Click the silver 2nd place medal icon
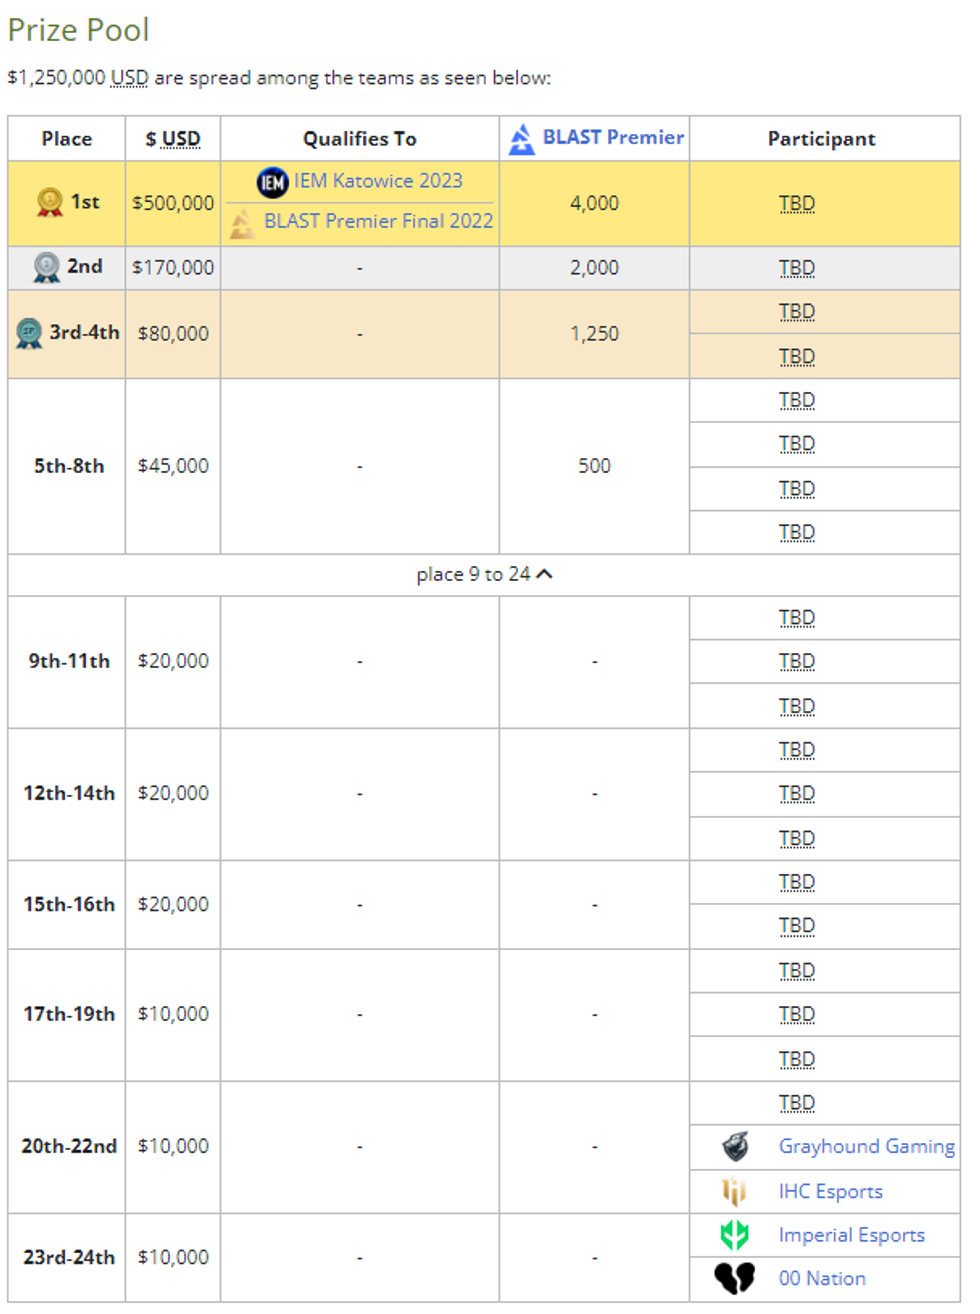The width and height of the screenshot is (980, 1314). 46,268
